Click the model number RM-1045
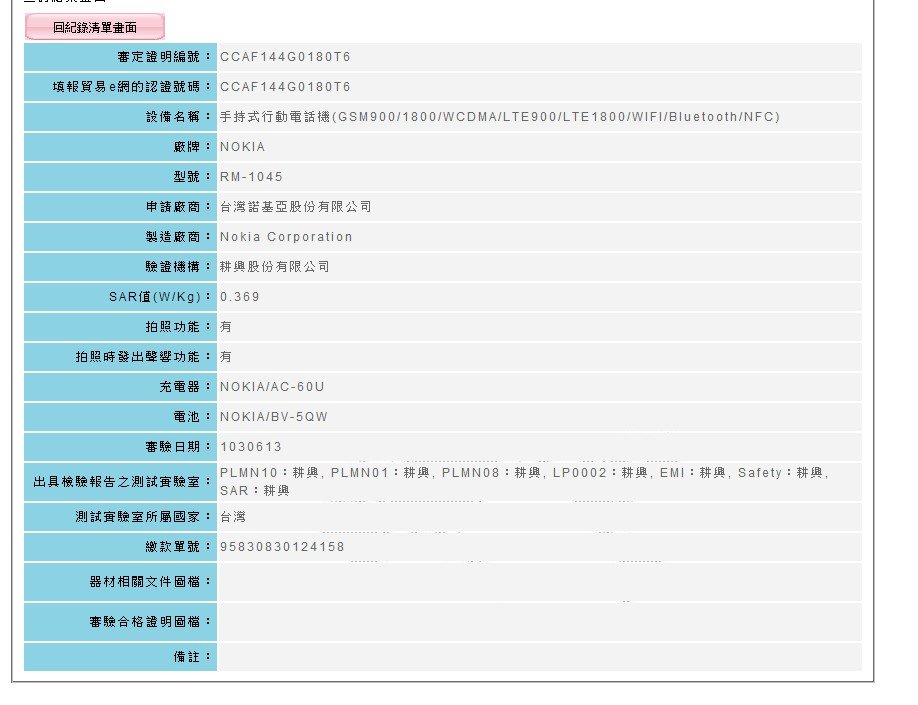Viewport: 918px width, 705px height. [x=251, y=176]
